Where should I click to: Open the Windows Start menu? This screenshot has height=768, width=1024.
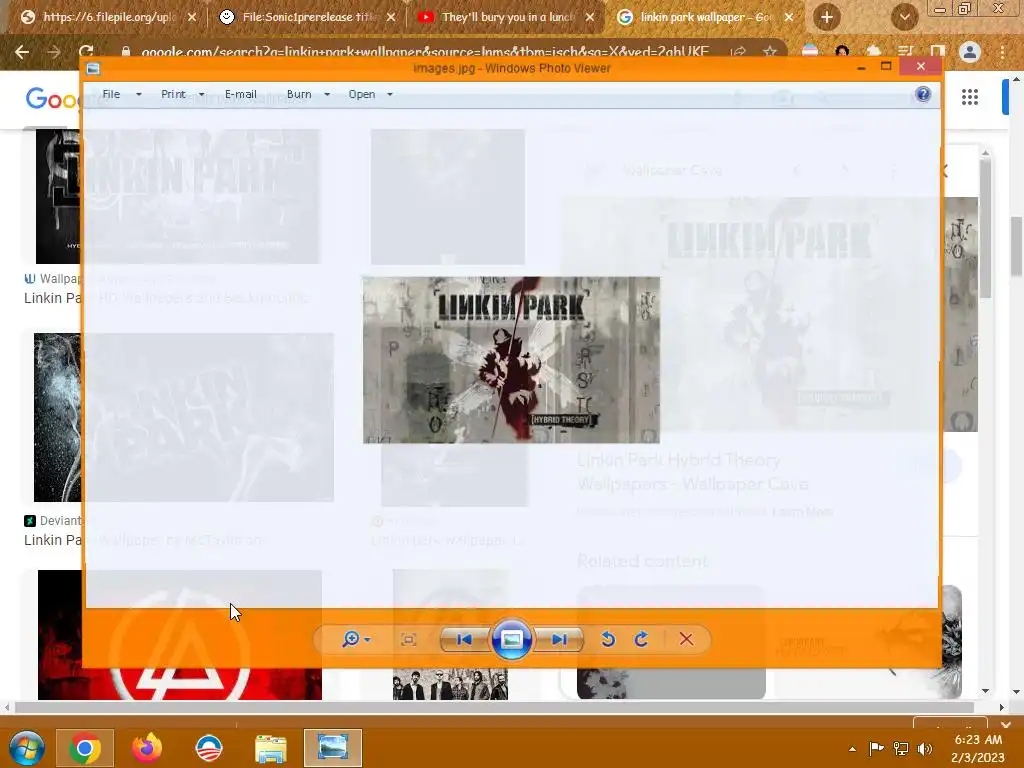pyautogui.click(x=27, y=748)
